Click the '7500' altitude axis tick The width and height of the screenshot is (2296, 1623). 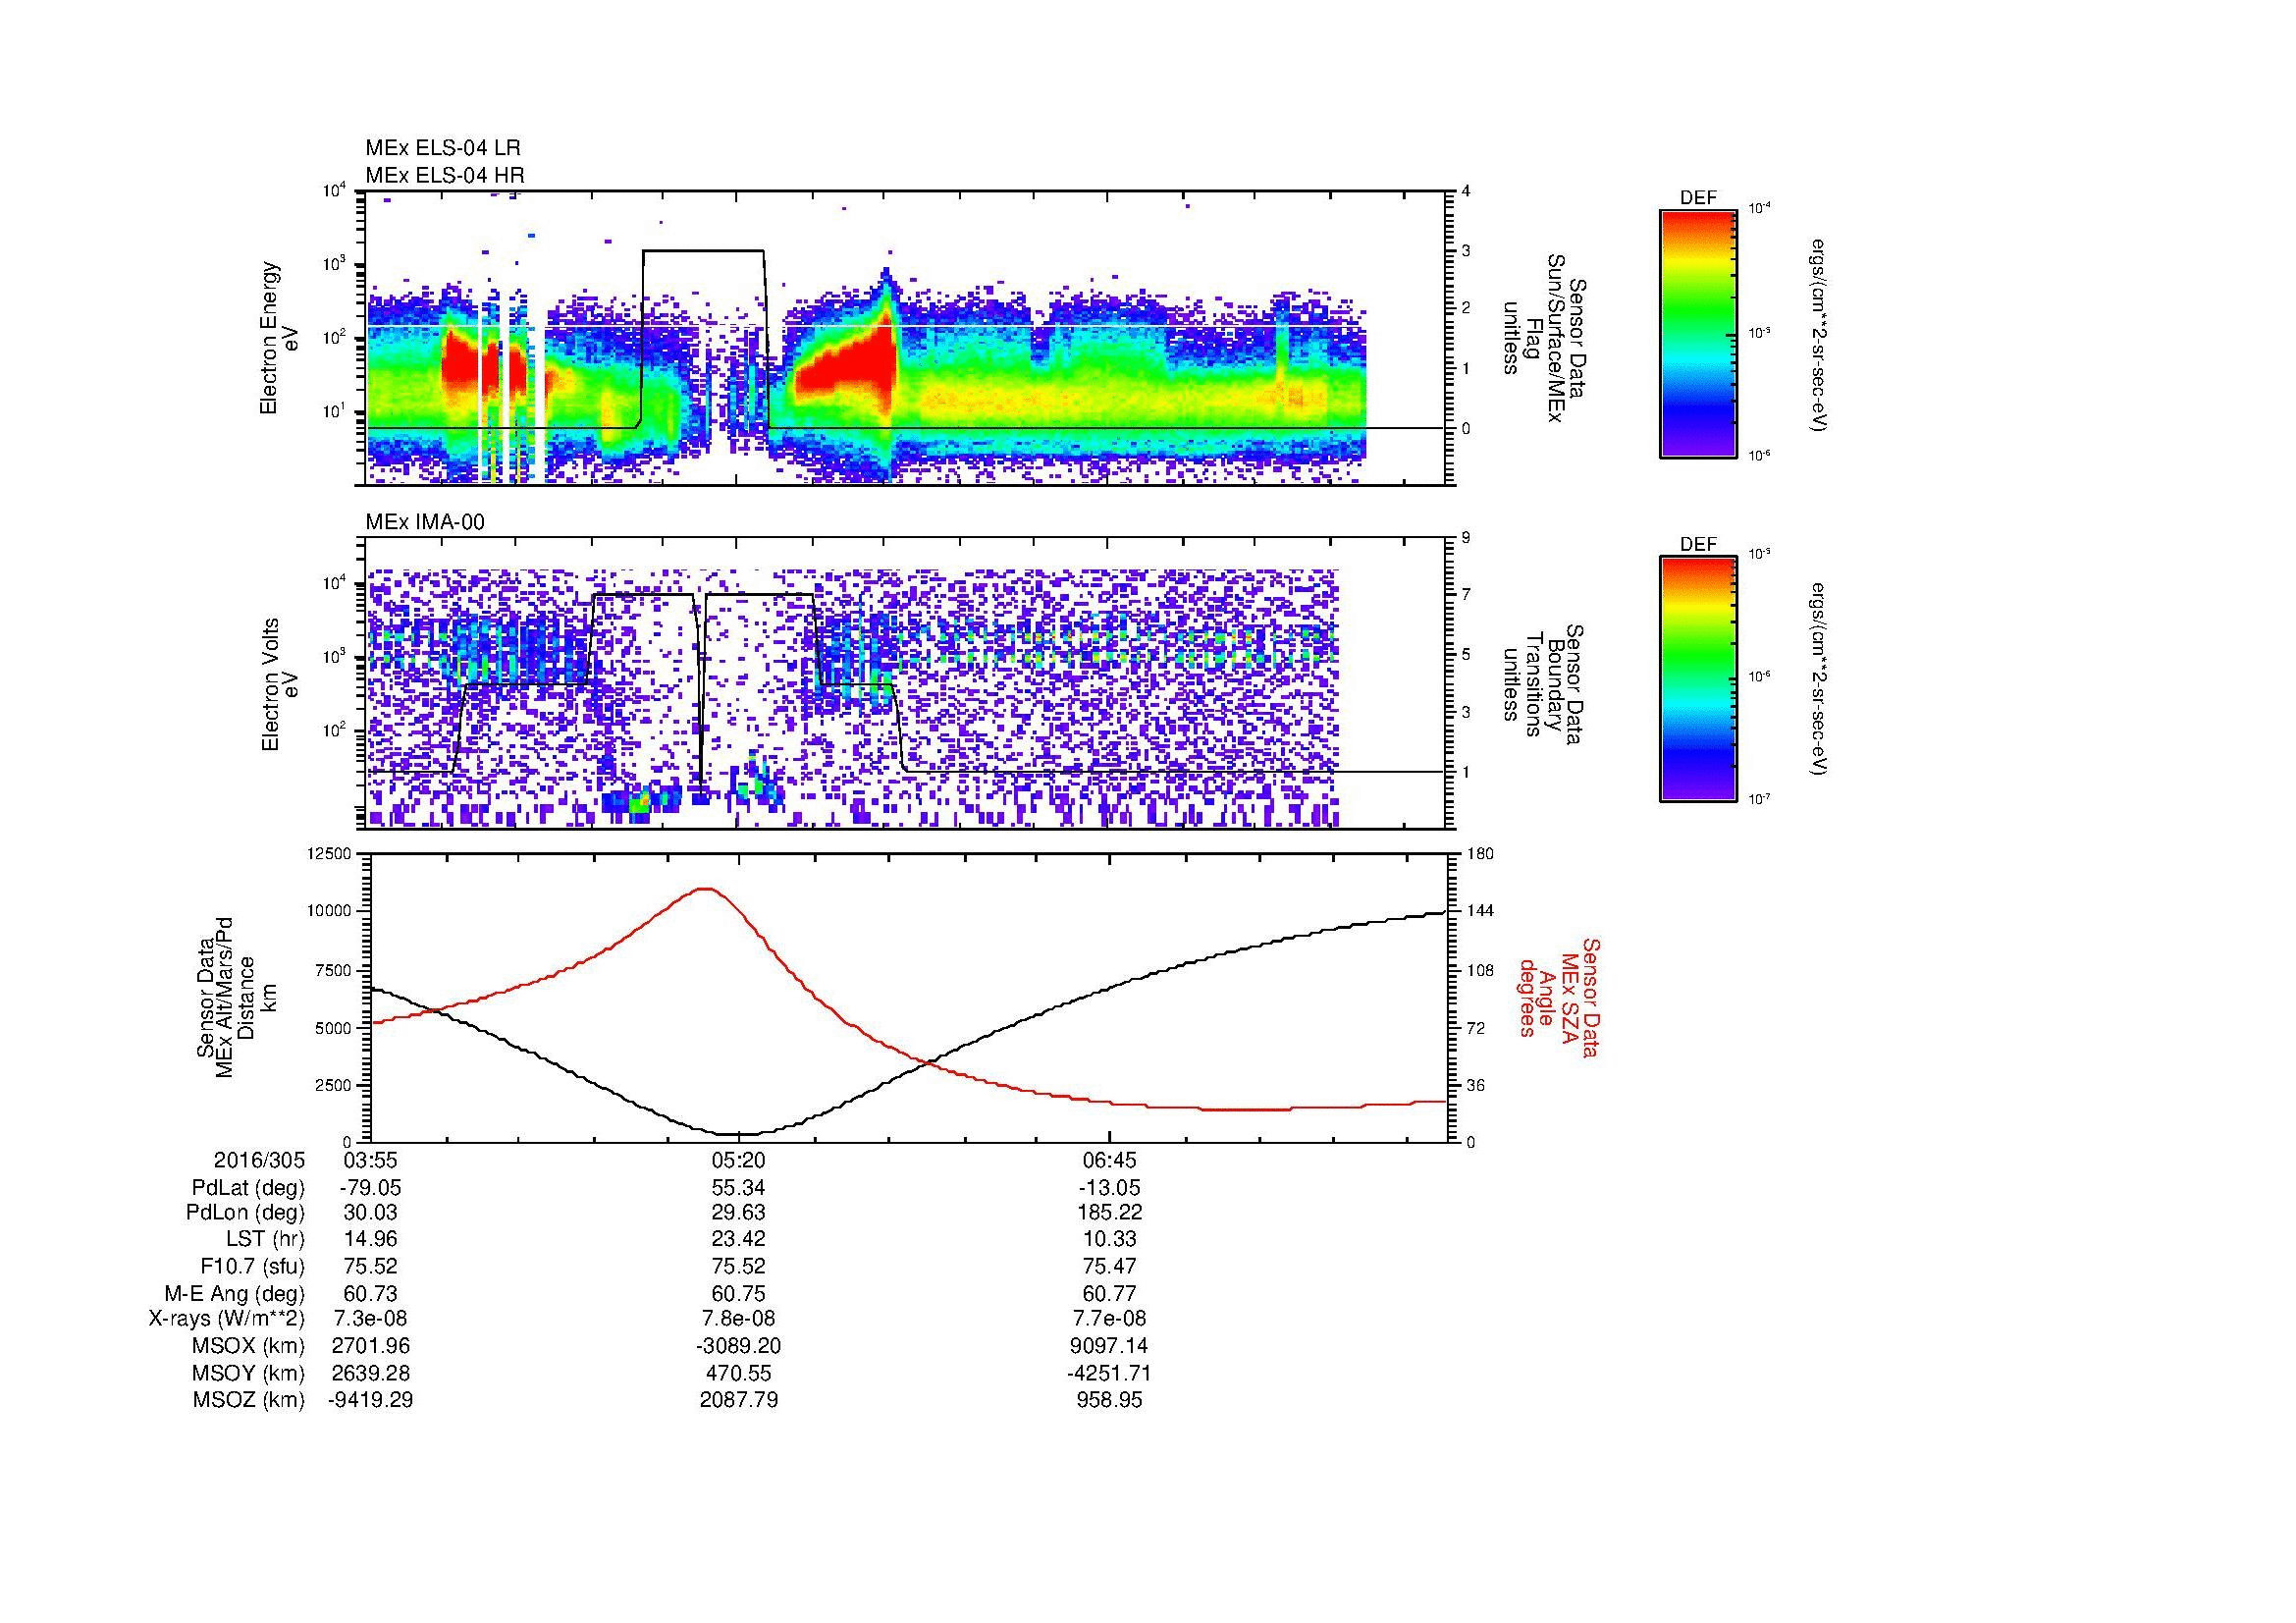click(x=334, y=970)
